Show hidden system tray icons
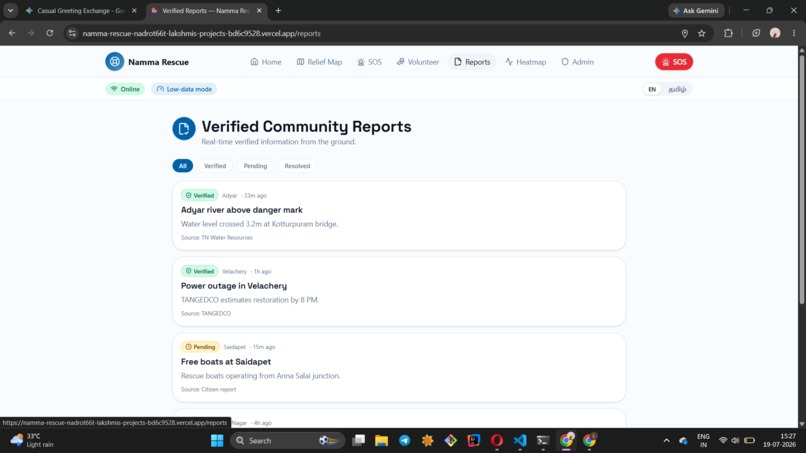This screenshot has height=453, width=806. point(666,441)
